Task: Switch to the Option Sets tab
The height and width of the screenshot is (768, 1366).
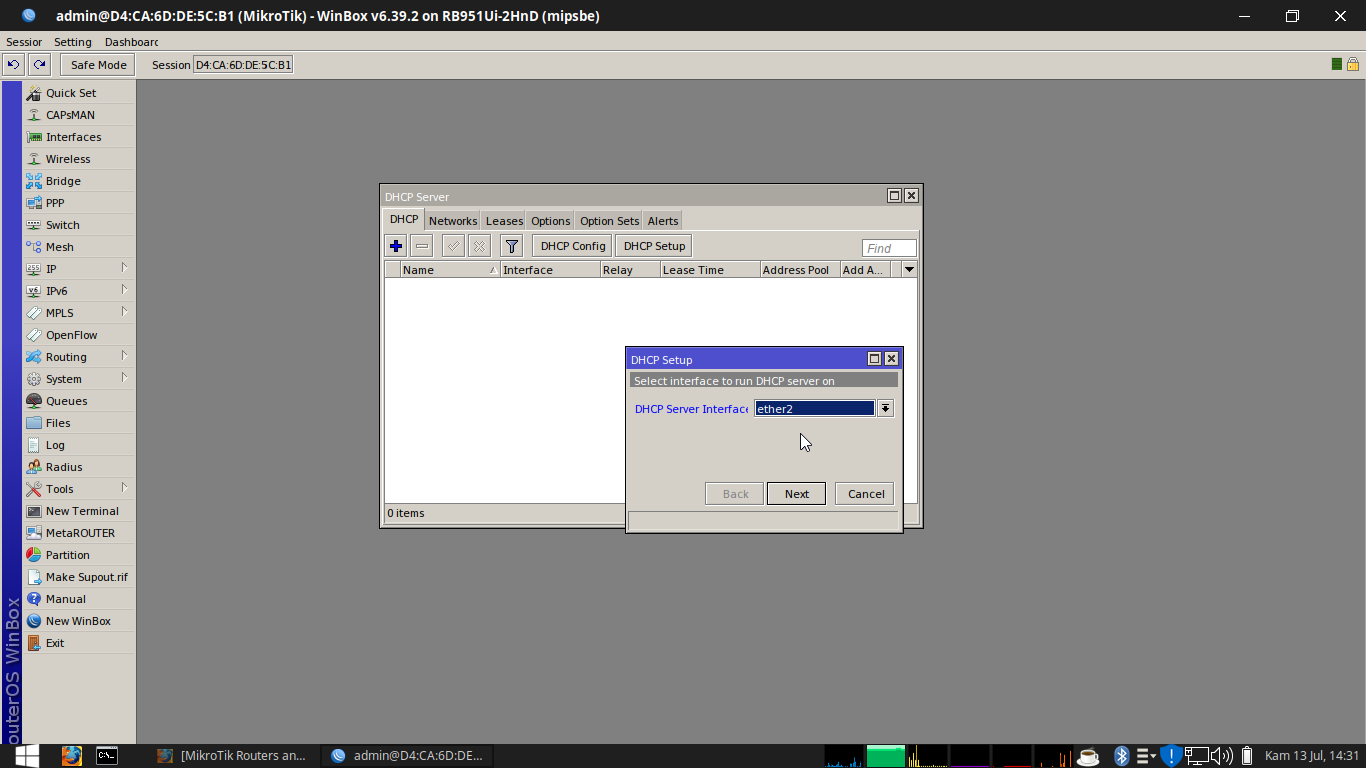Action: [609, 221]
